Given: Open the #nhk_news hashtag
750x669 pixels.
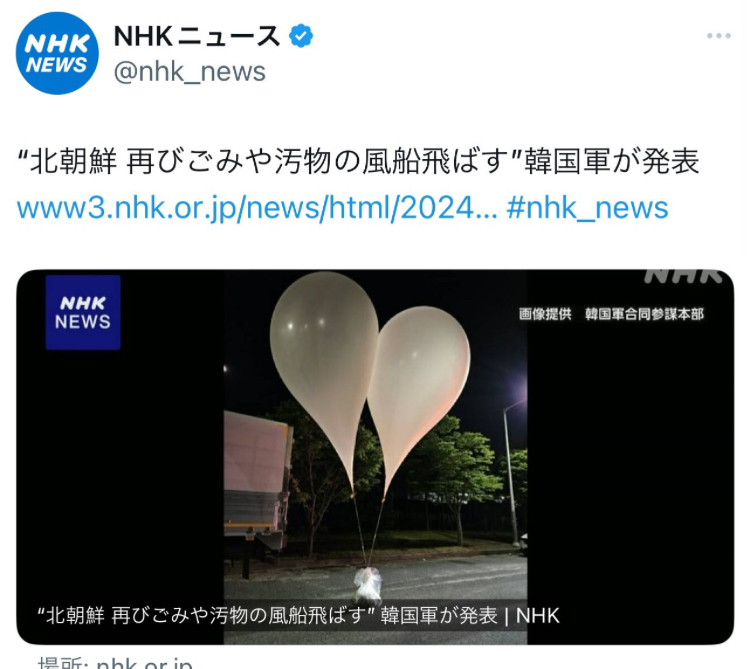Looking at the screenshot, I should click(x=587, y=208).
